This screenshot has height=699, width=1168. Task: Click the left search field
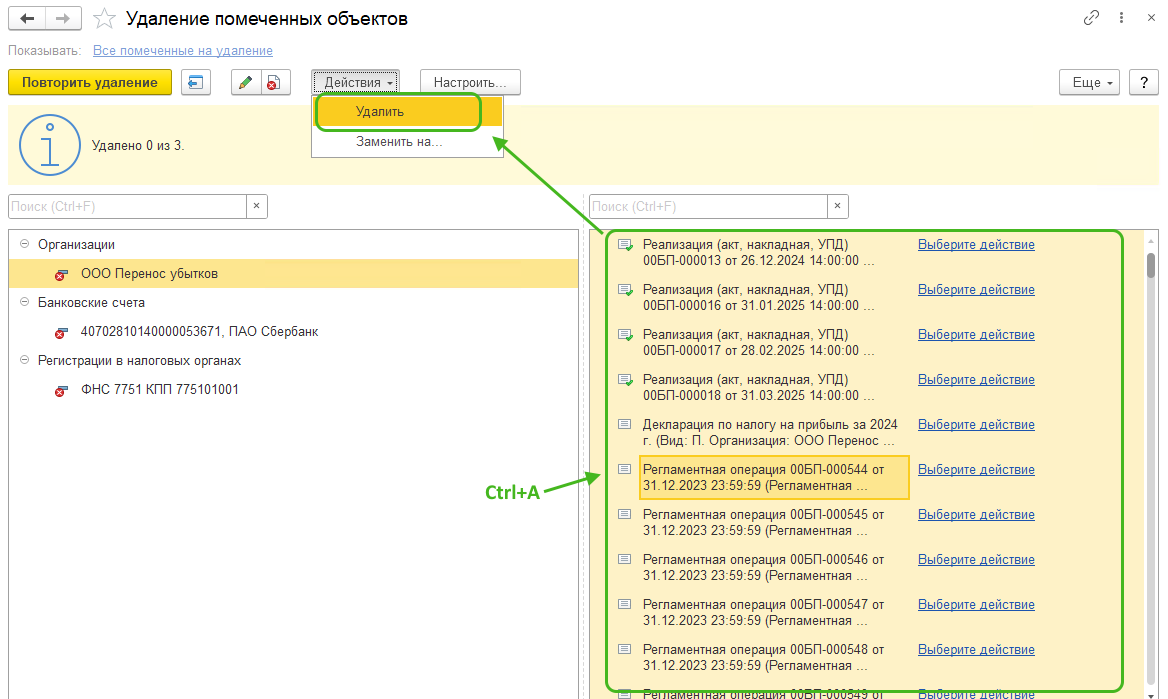click(x=127, y=206)
